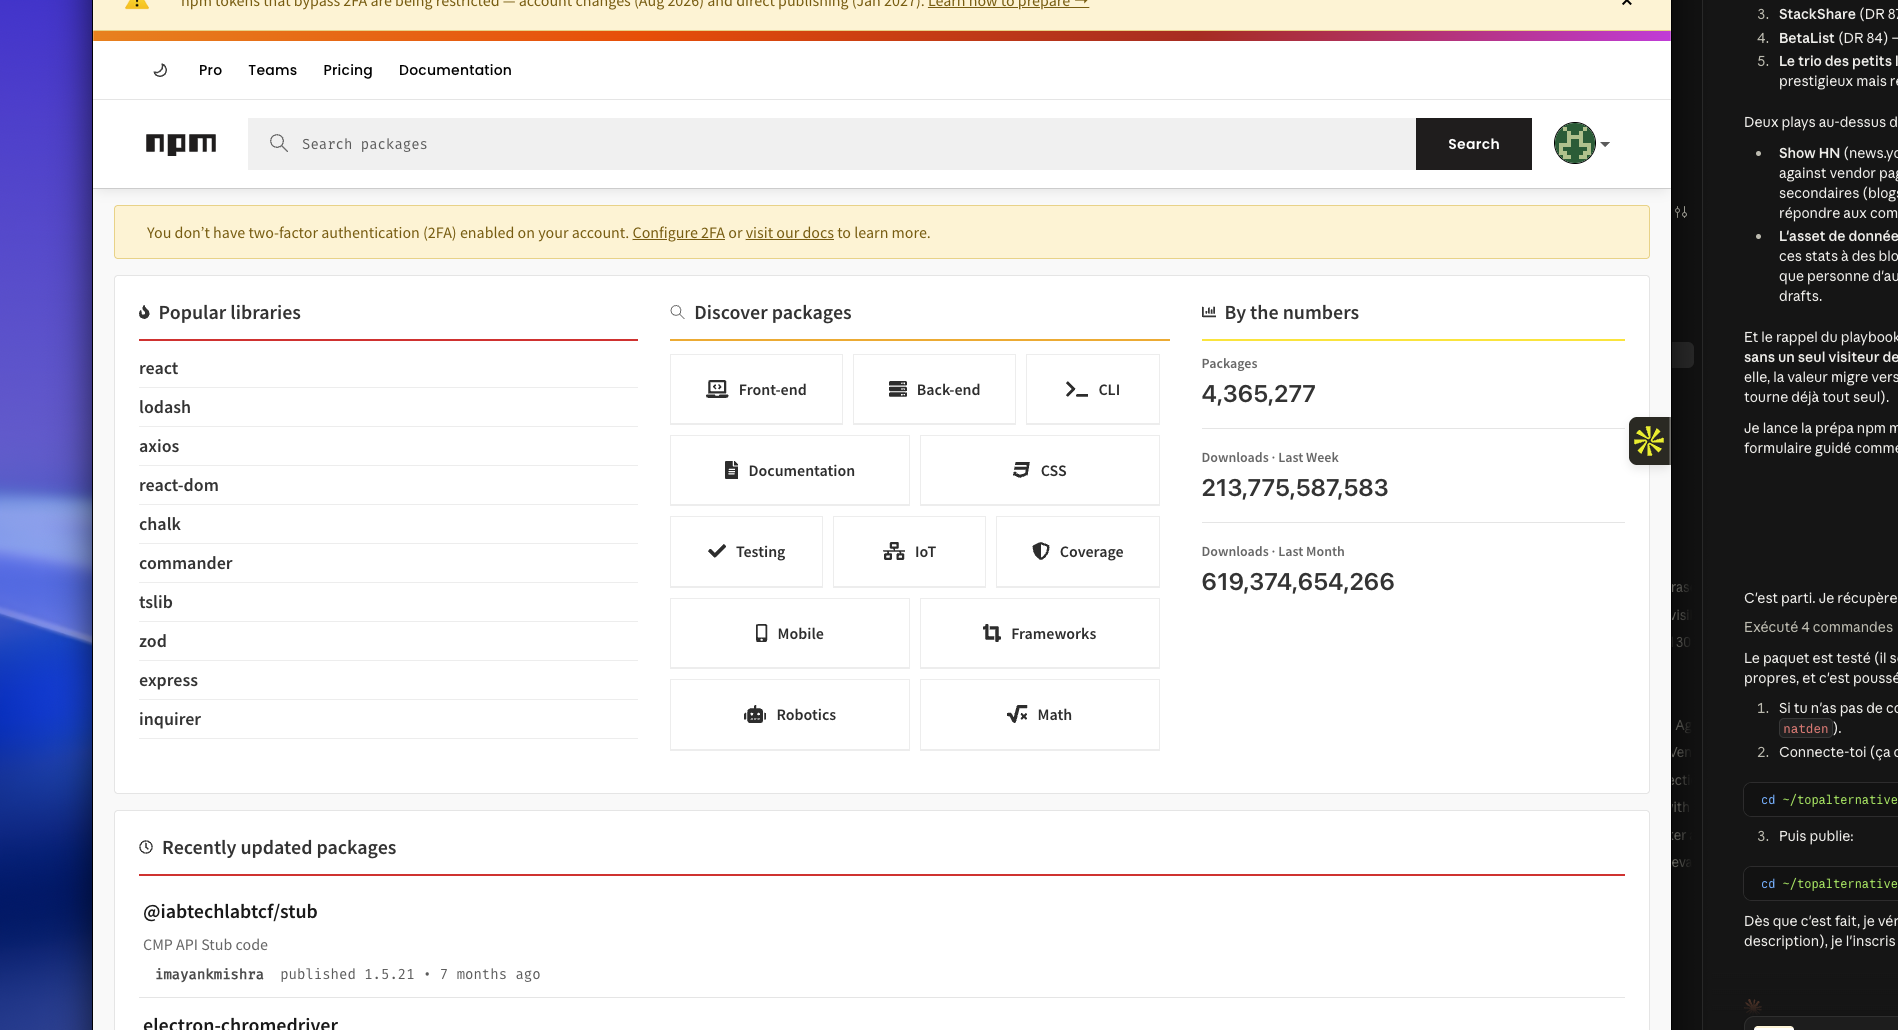Open the Configure 2FA link

[678, 233]
